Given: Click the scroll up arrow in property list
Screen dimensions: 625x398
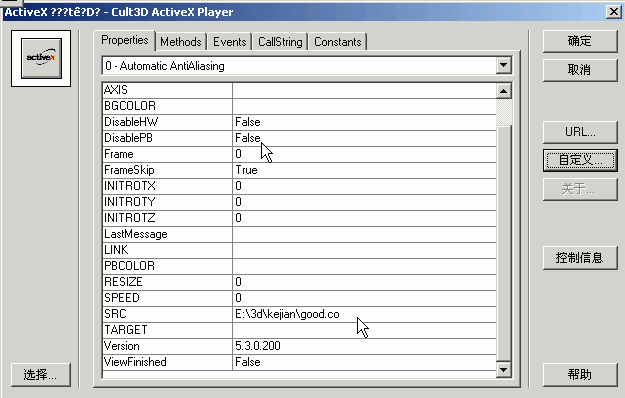Looking at the screenshot, I should [x=504, y=91].
